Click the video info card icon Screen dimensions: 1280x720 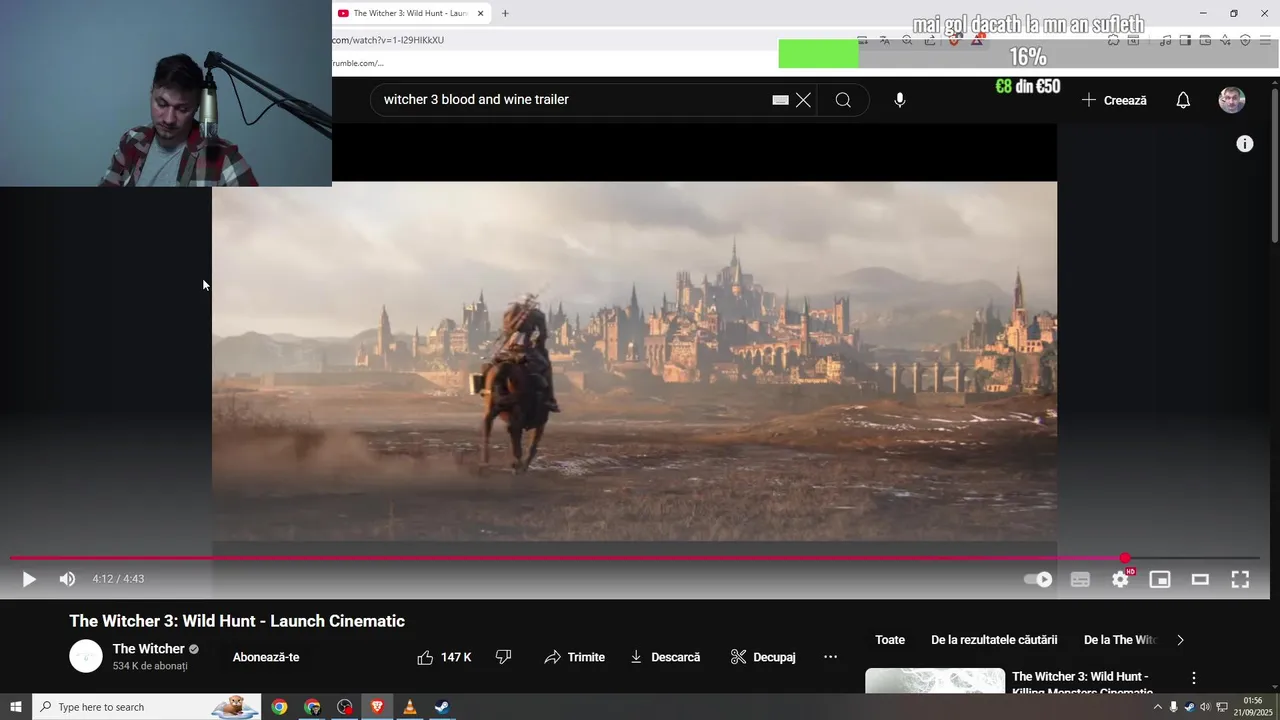(x=1245, y=144)
